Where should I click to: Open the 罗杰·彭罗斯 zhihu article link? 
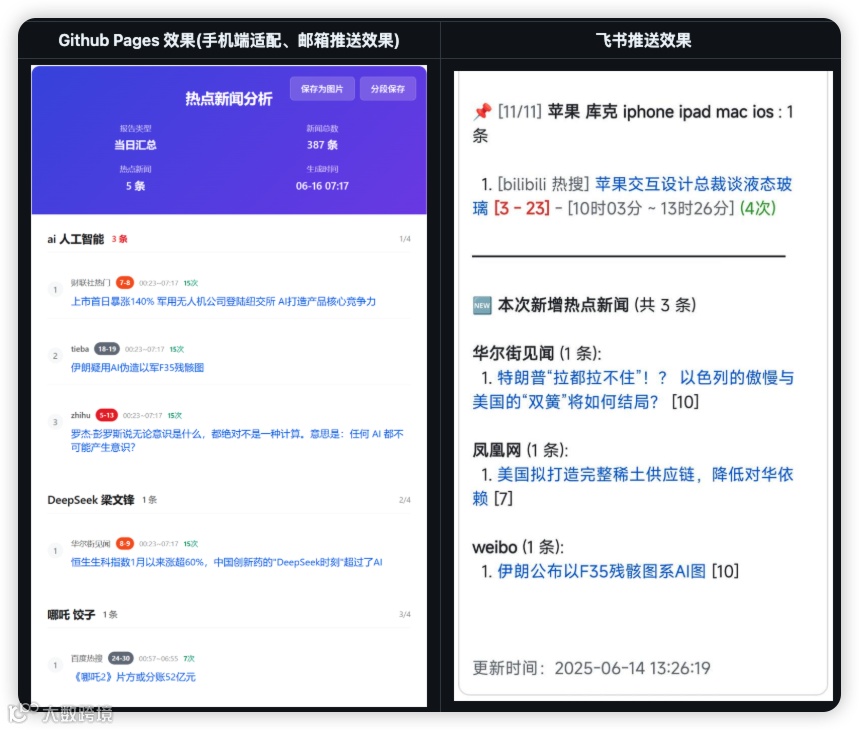[x=237, y=440]
